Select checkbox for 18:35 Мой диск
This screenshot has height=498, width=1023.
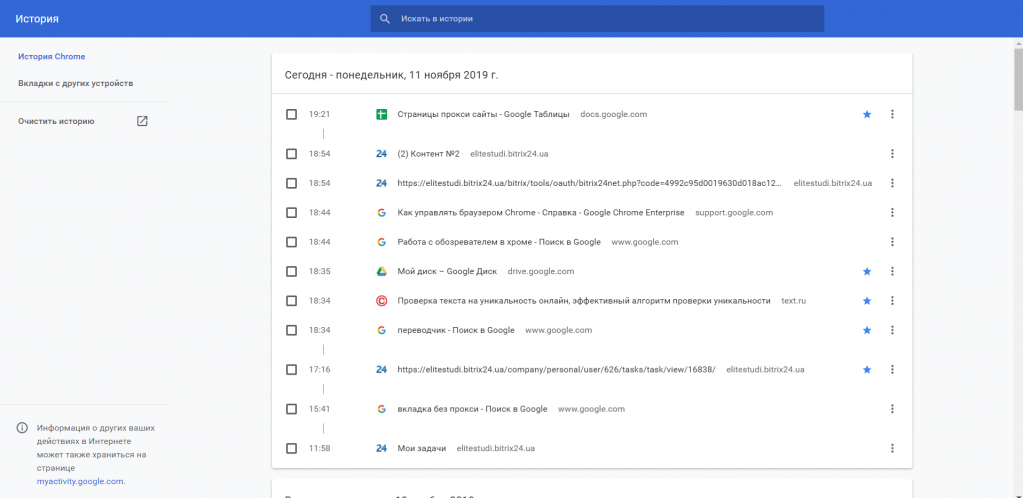tap(292, 272)
